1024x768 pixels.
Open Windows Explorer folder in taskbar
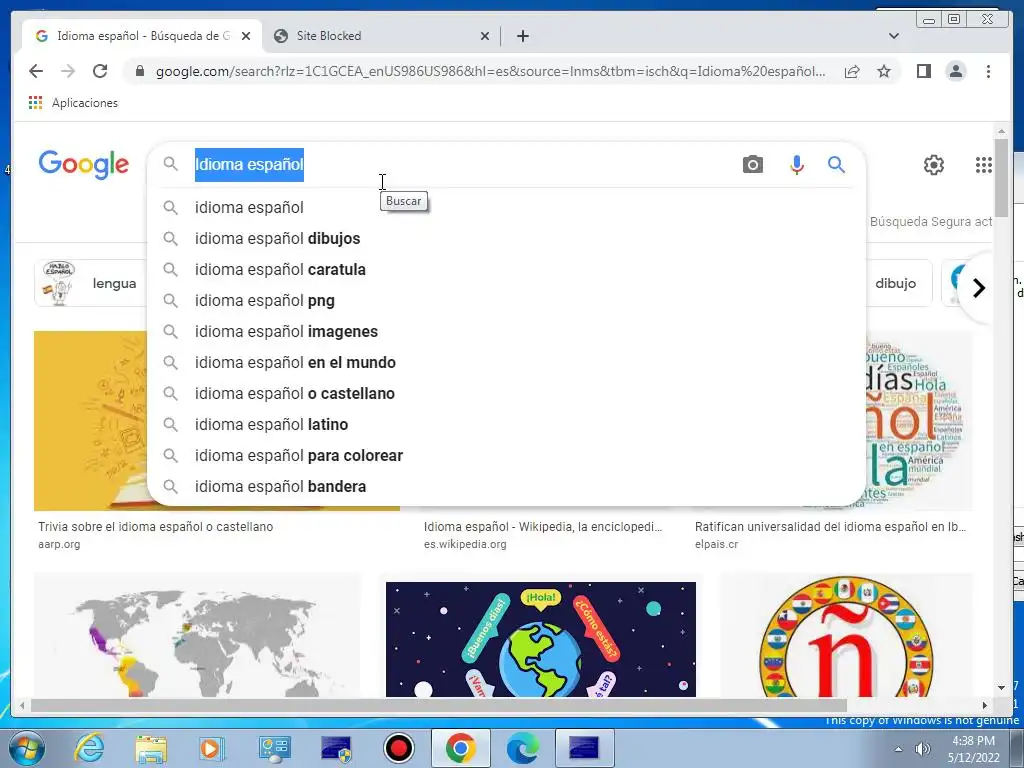tap(151, 748)
